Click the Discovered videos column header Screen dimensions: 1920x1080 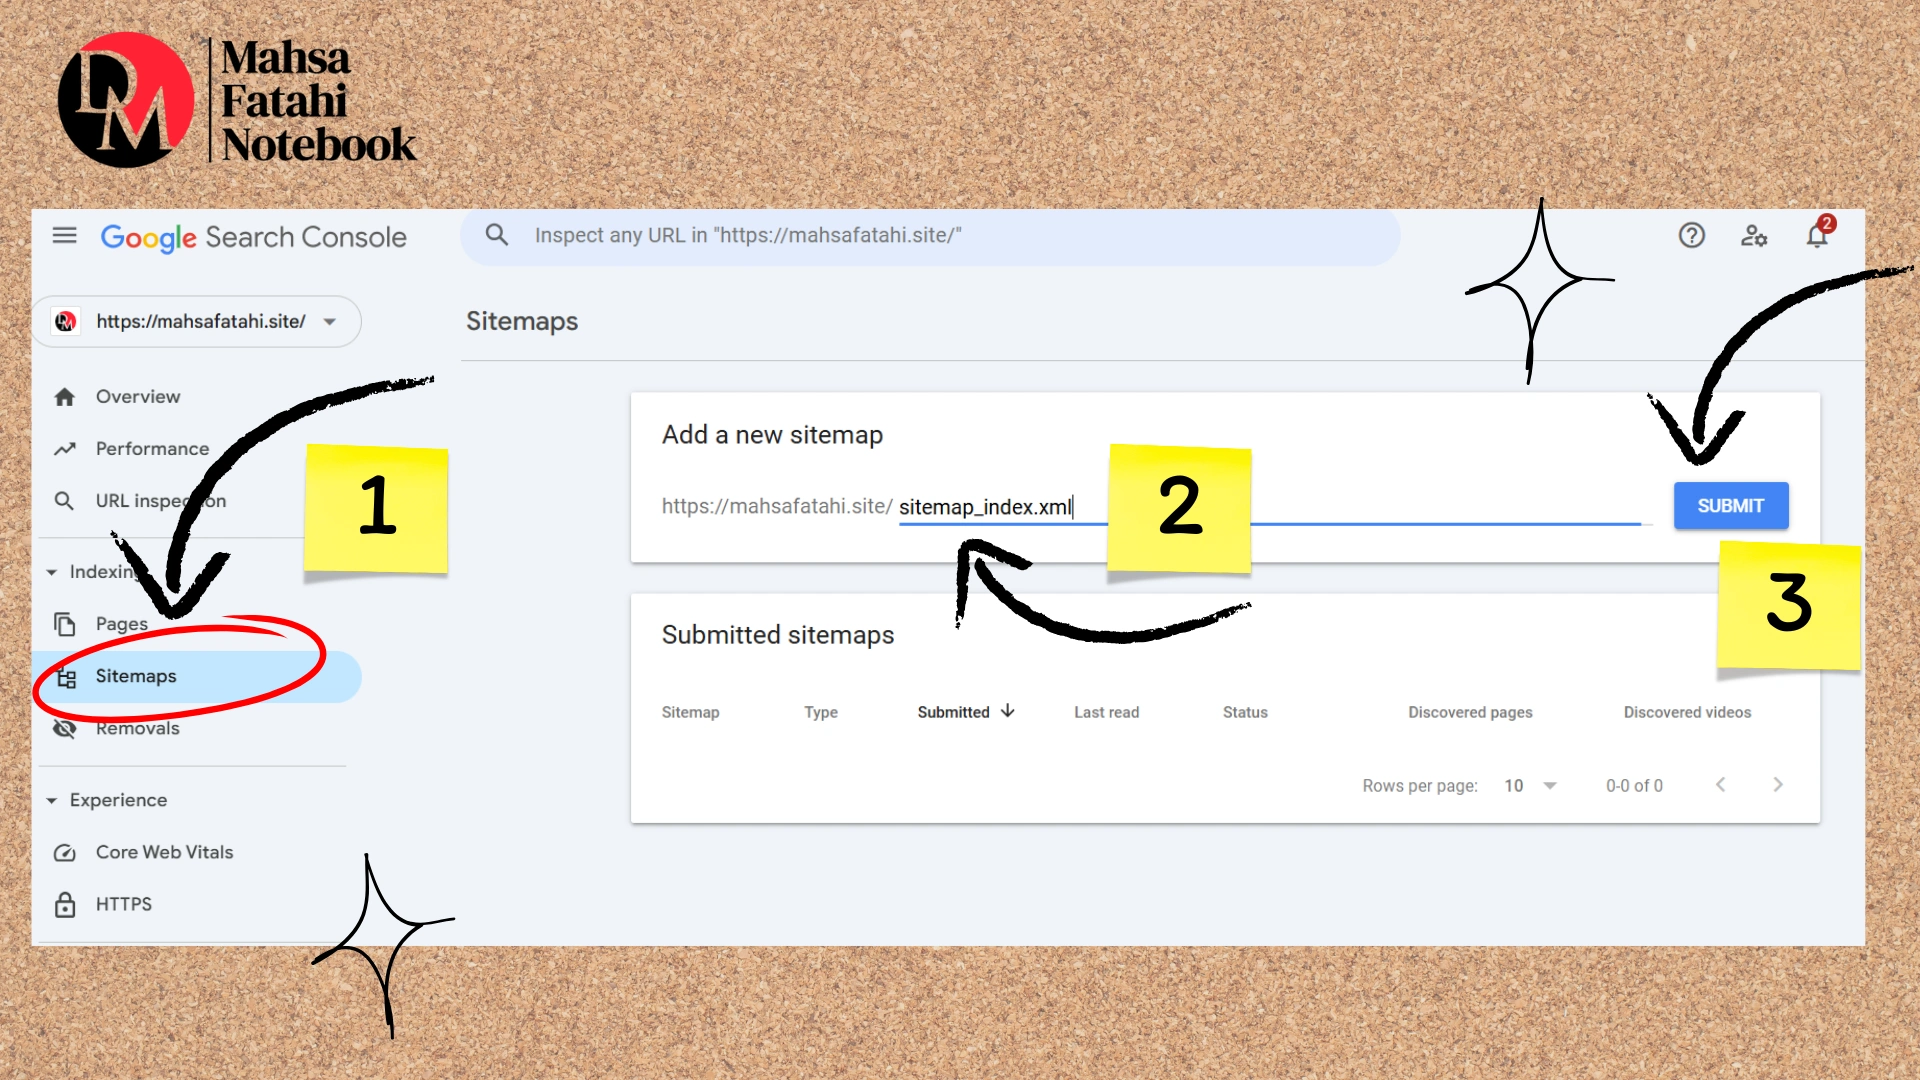(x=1687, y=712)
